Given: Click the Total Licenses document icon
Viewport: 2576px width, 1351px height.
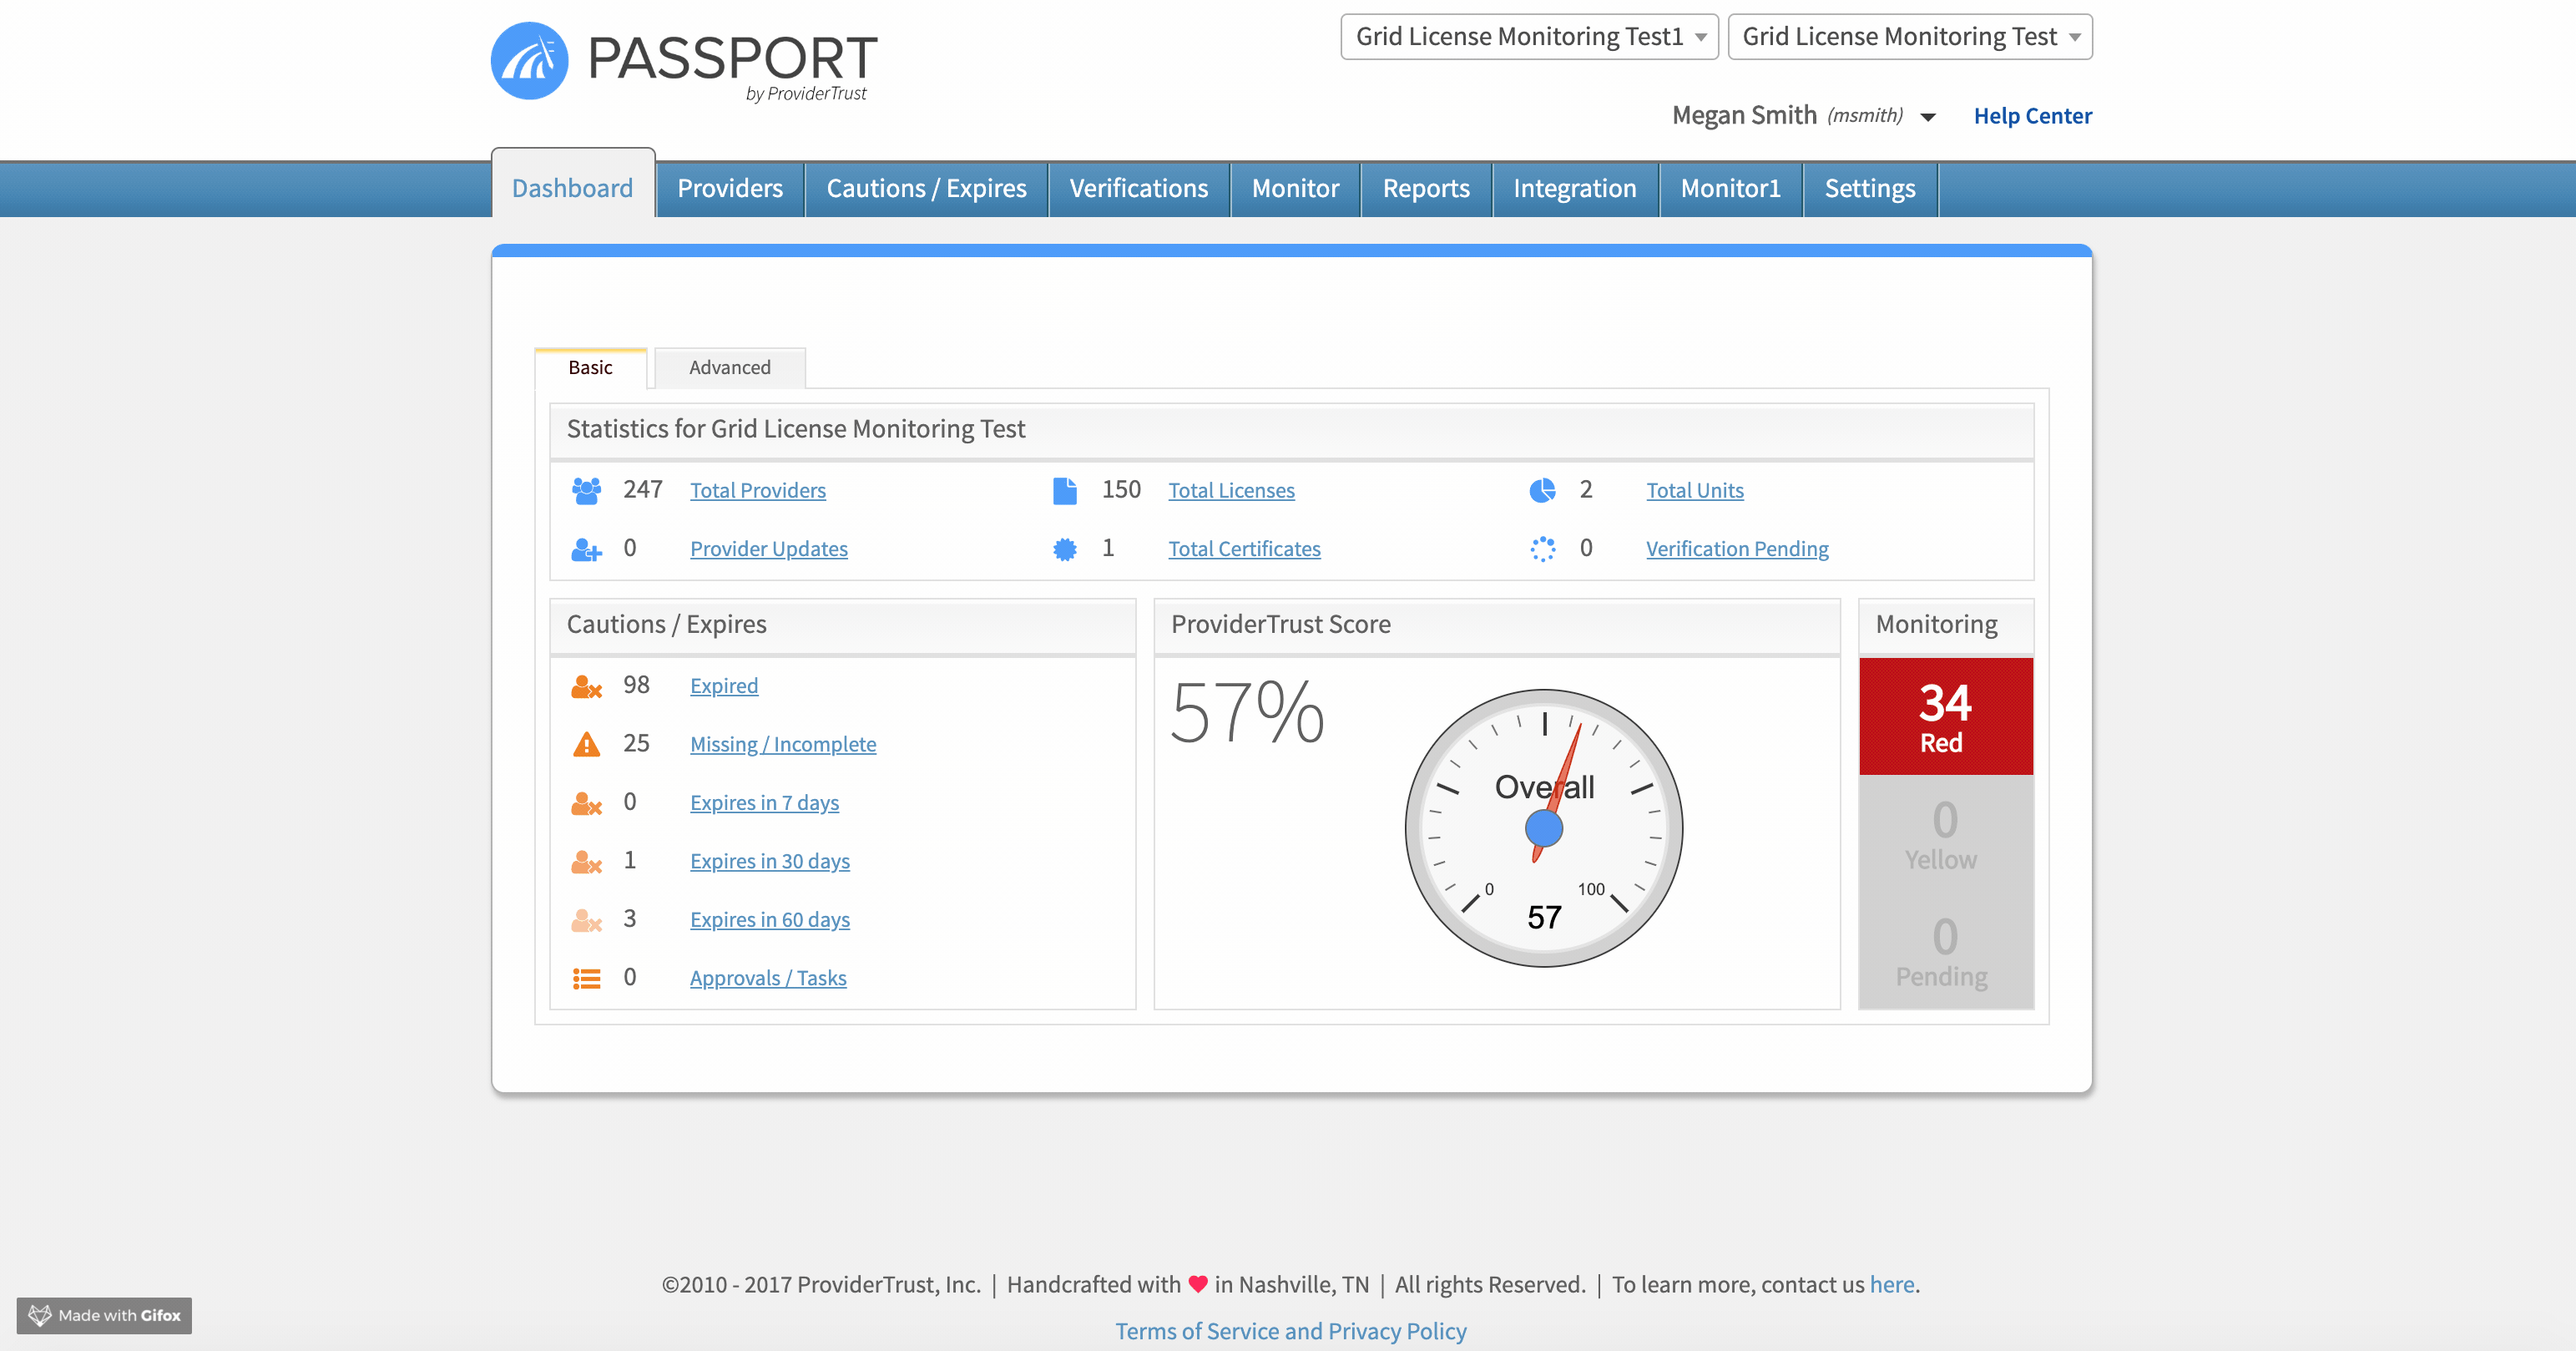Looking at the screenshot, I should [1065, 490].
